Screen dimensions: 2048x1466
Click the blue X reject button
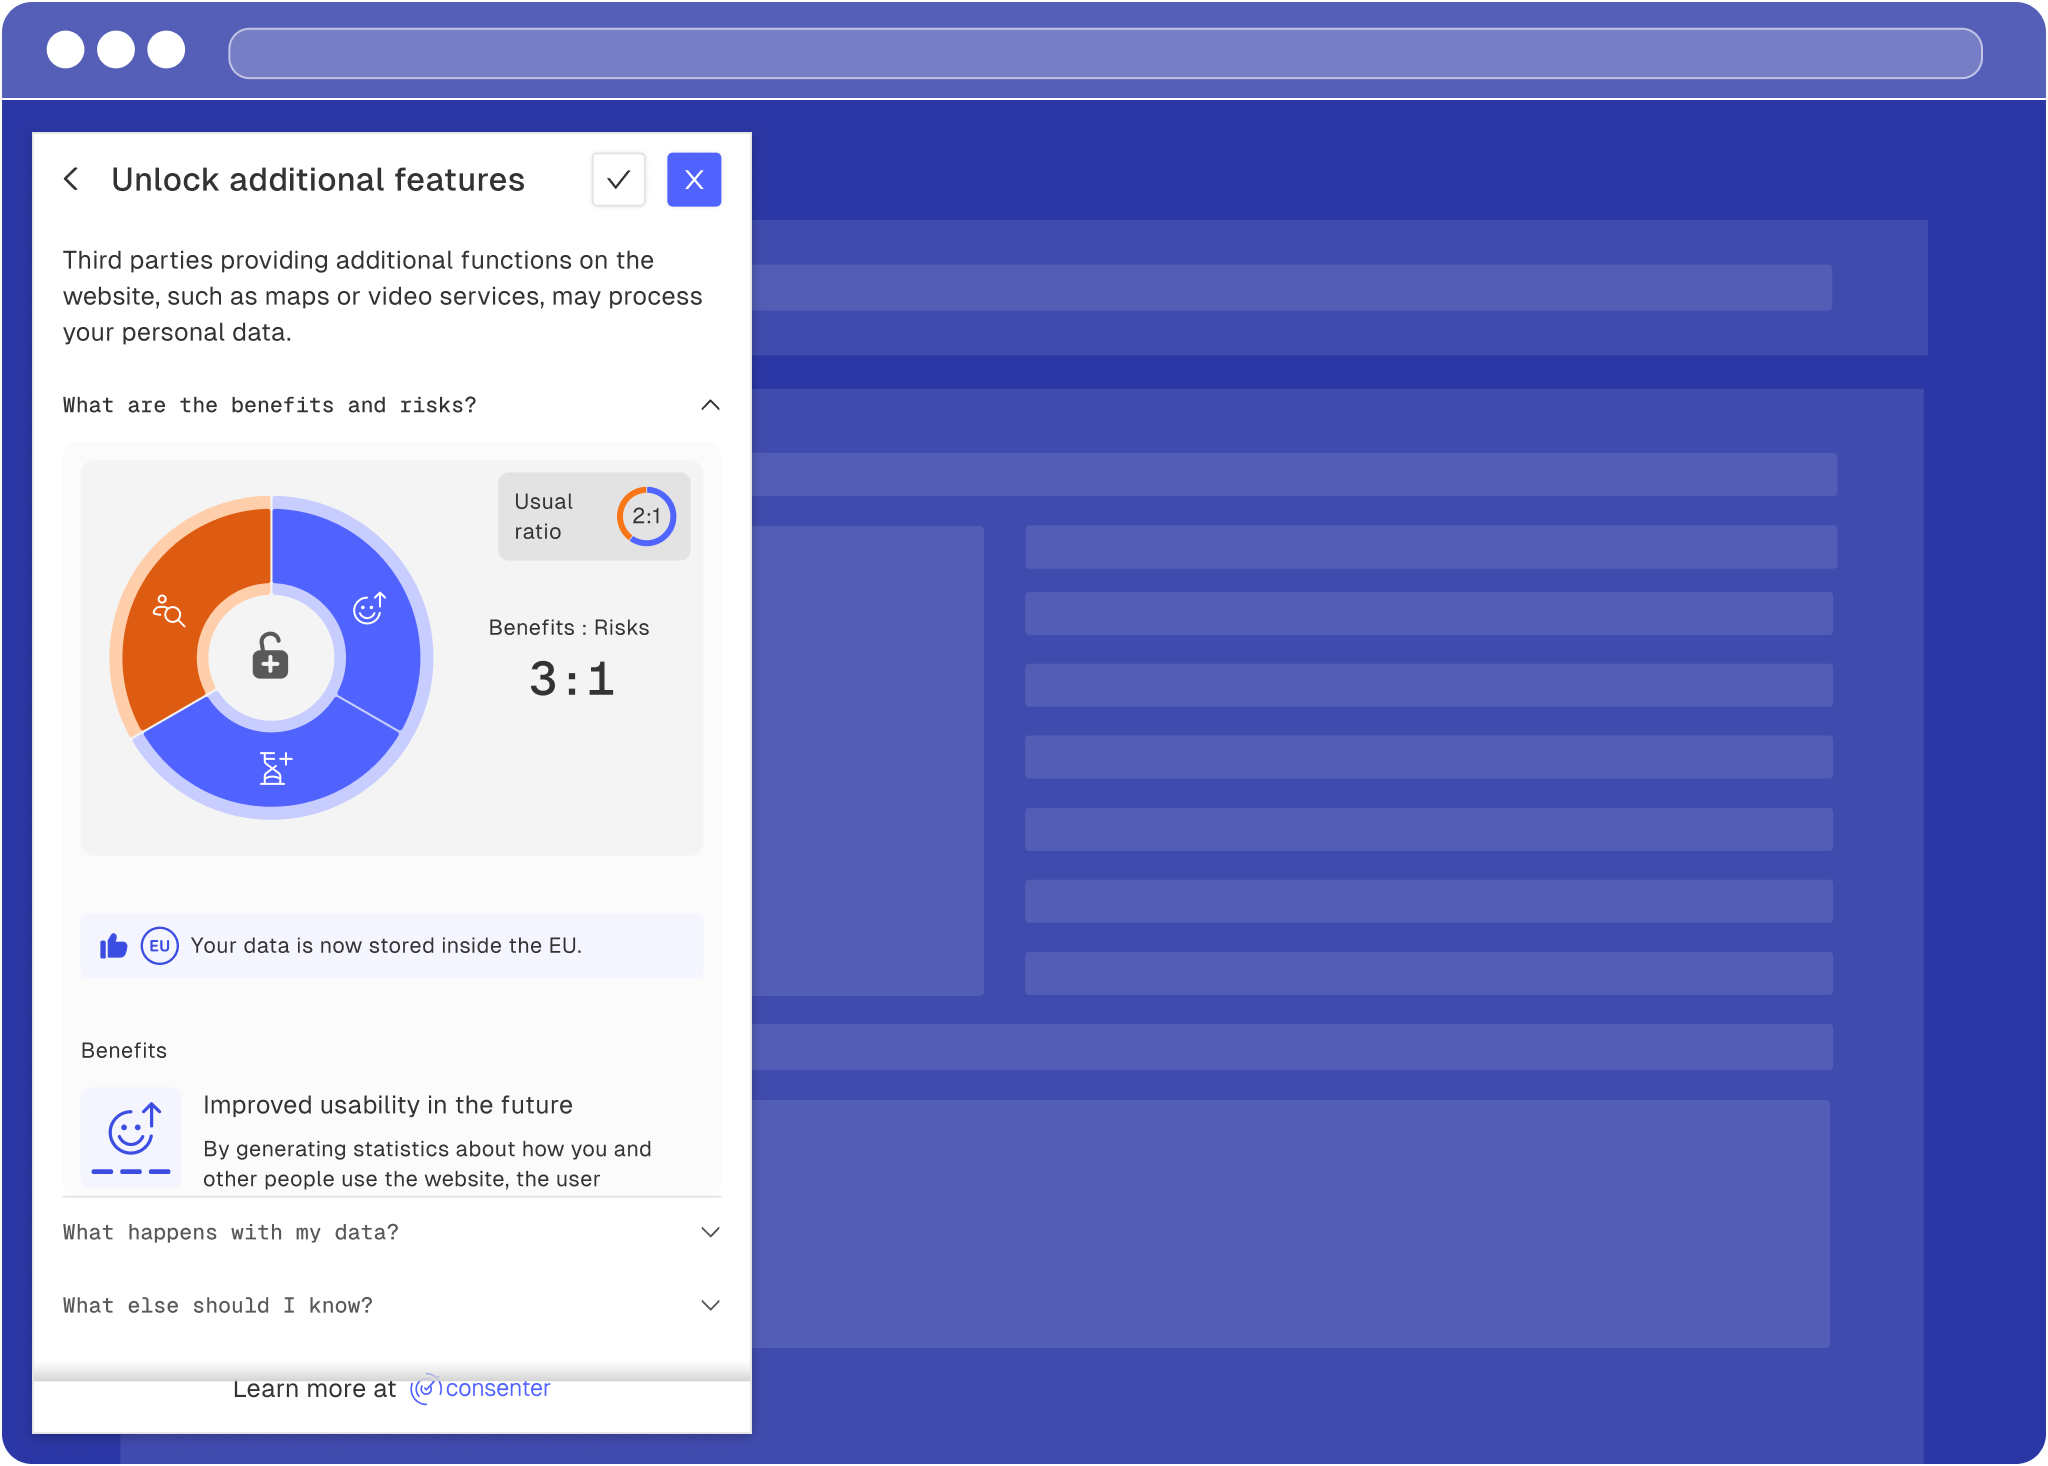point(694,180)
